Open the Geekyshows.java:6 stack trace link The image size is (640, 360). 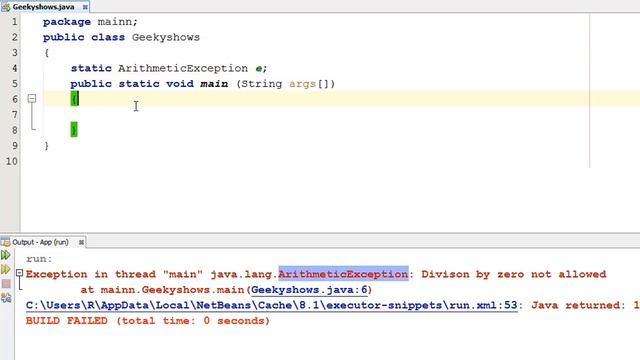tap(309, 290)
